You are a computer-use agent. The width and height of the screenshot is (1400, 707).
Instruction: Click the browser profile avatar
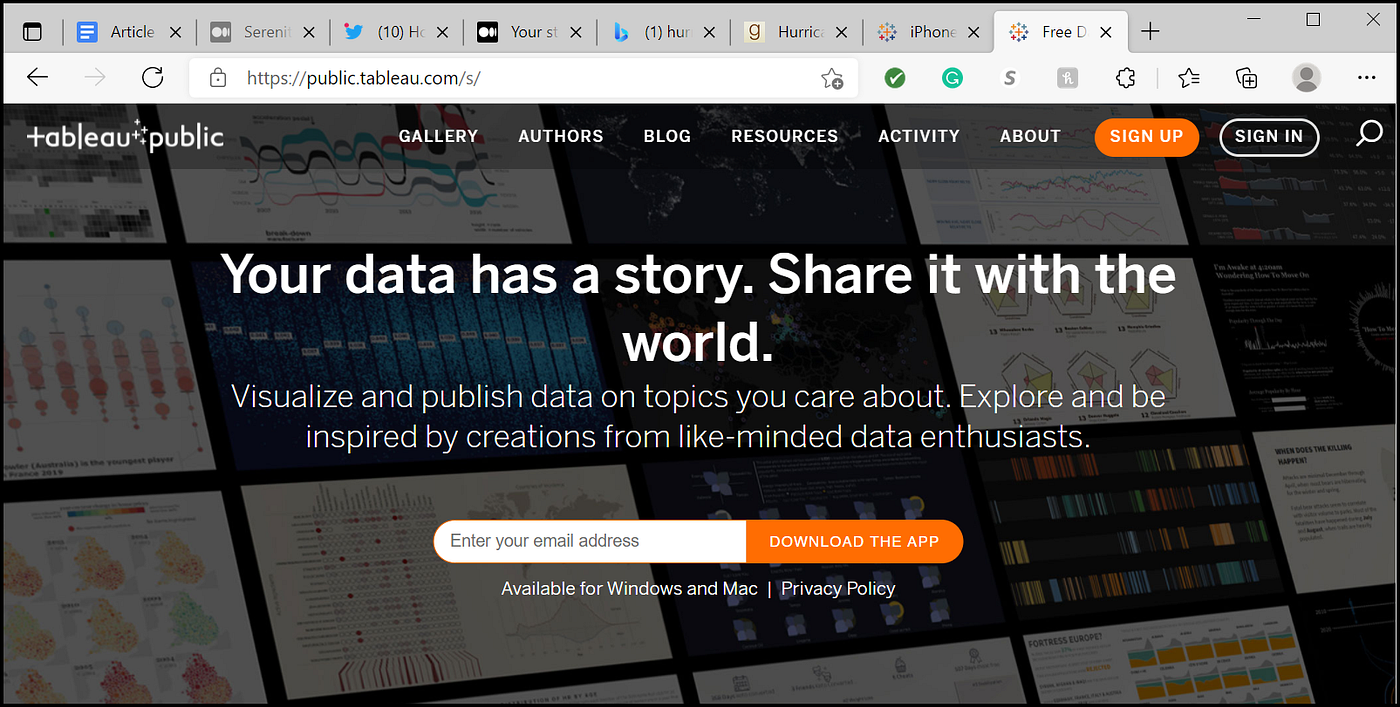click(x=1306, y=77)
